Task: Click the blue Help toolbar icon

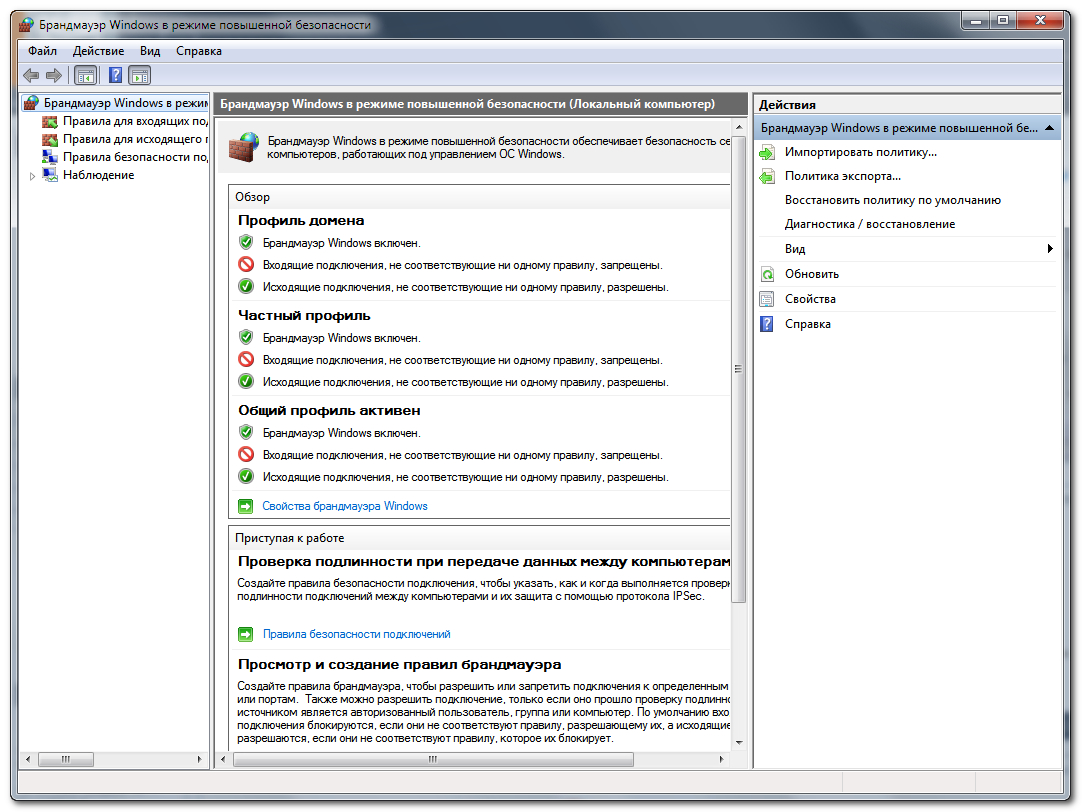Action: (115, 75)
